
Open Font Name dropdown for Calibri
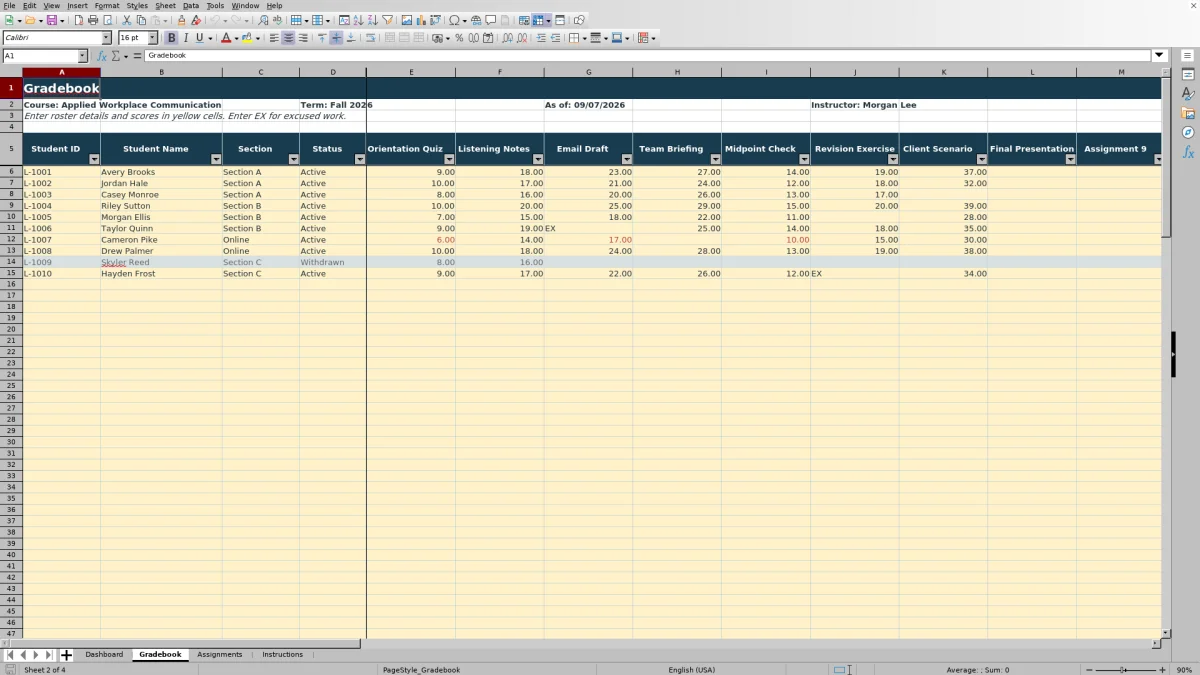click(106, 38)
